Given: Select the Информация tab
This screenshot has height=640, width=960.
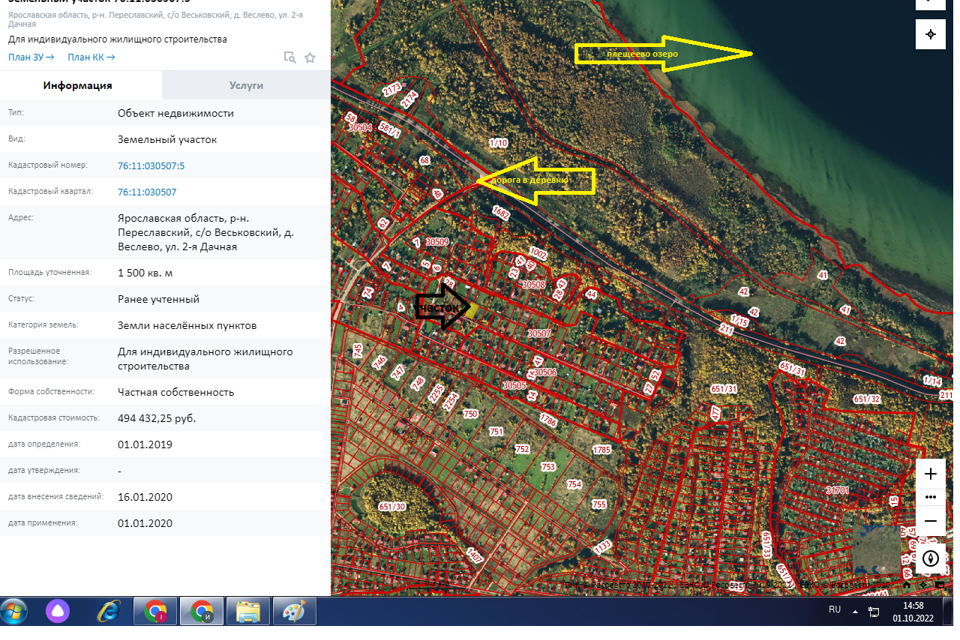Looking at the screenshot, I should click(78, 86).
